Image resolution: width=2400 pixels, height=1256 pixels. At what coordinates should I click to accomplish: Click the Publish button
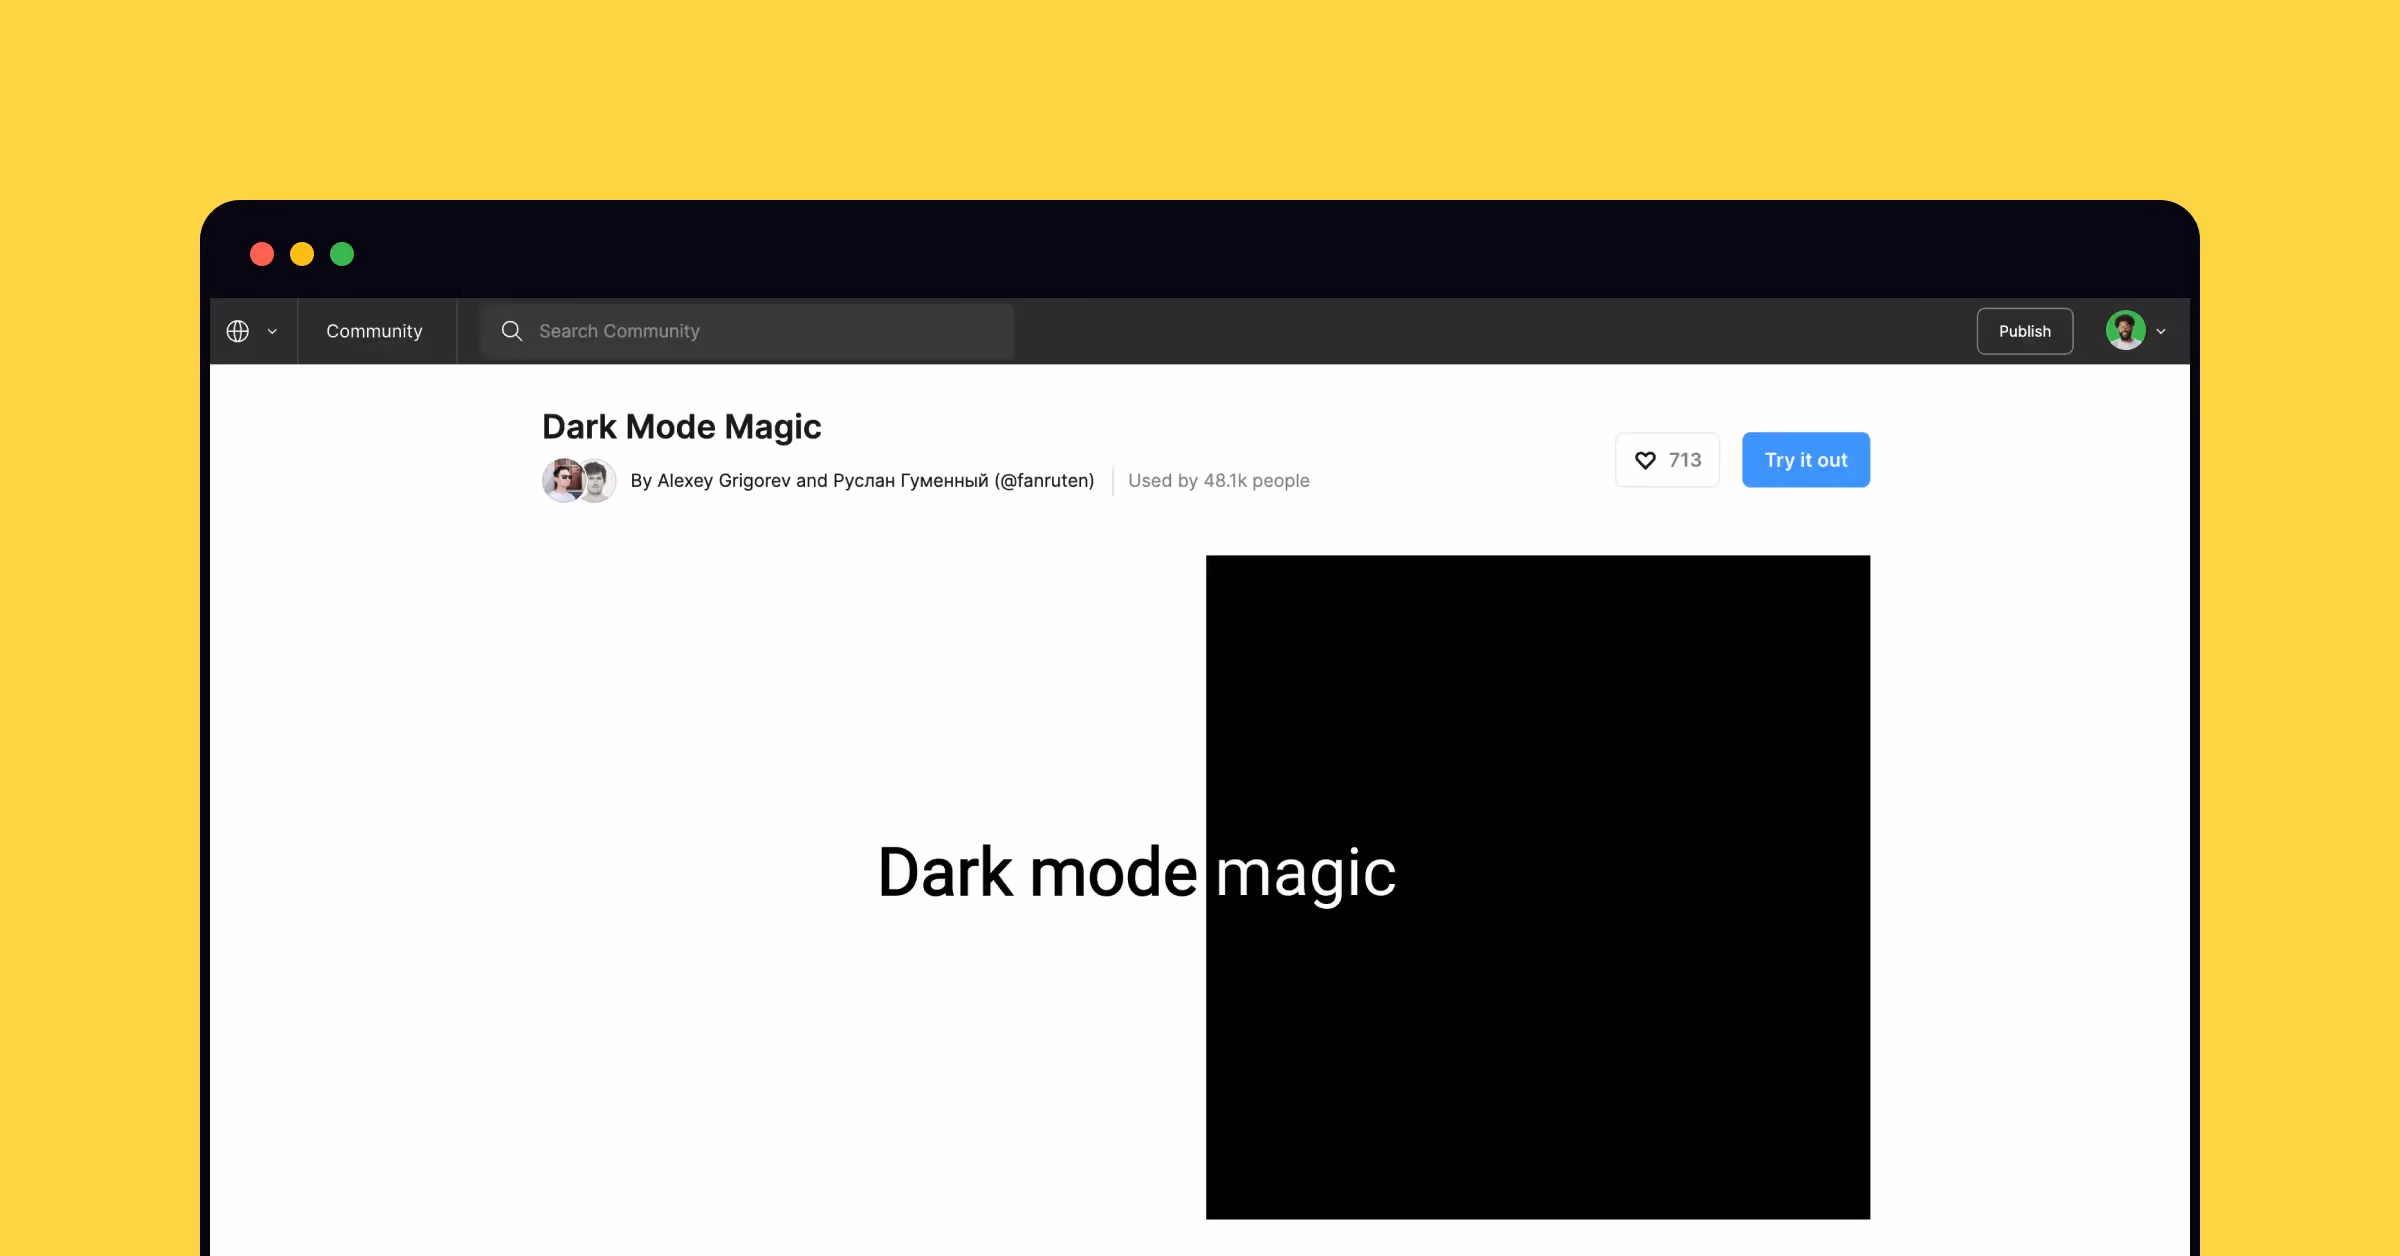point(2024,330)
